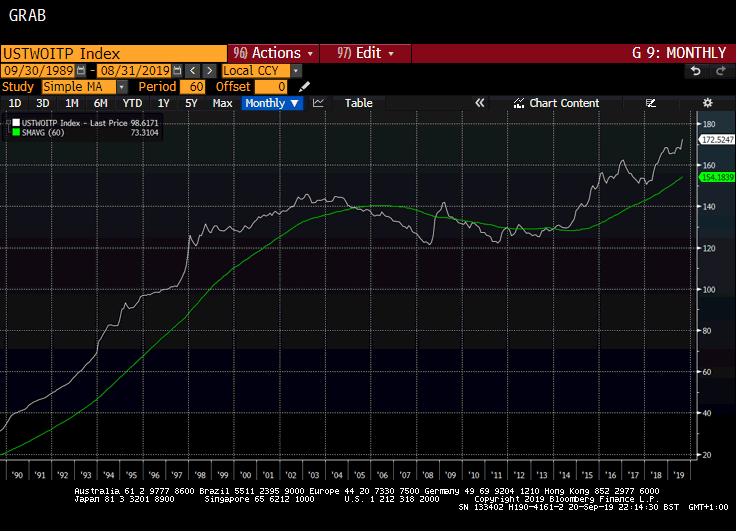Collapse panel with double left chevron

coord(480,103)
